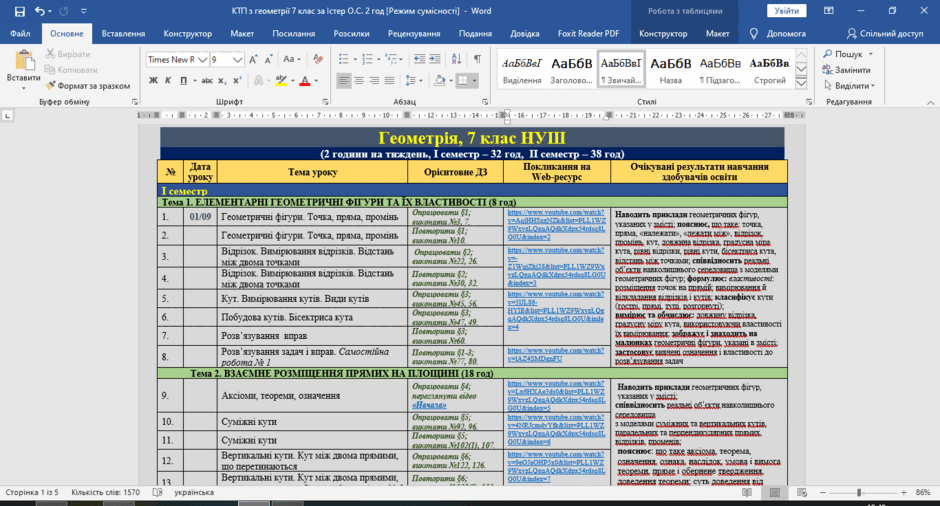Apply the Строгий style
Image resolution: width=940 pixels, height=506 pixels.
769,69
